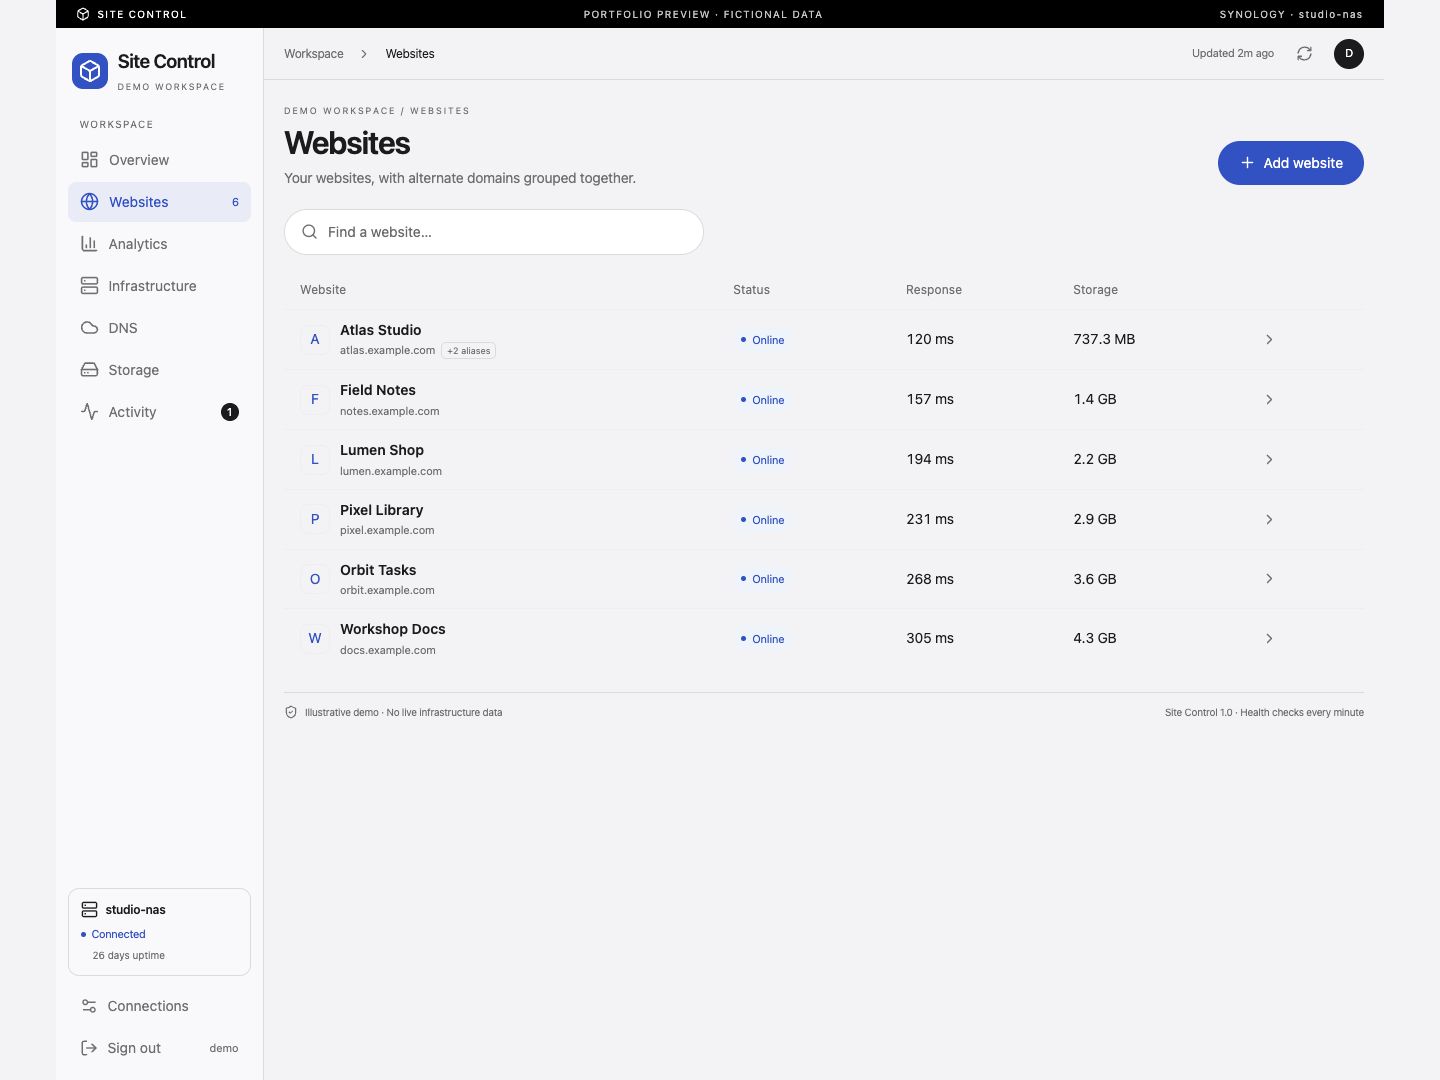Click the Site Control cube logo

pos(90,71)
